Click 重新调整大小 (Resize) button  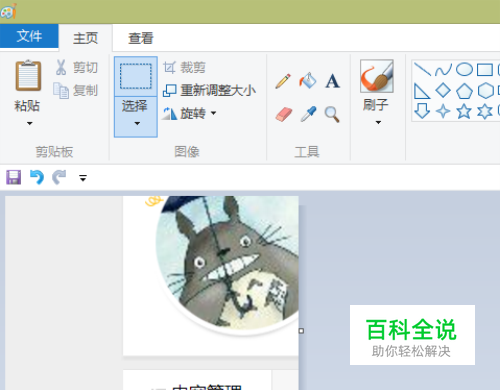click(x=209, y=90)
